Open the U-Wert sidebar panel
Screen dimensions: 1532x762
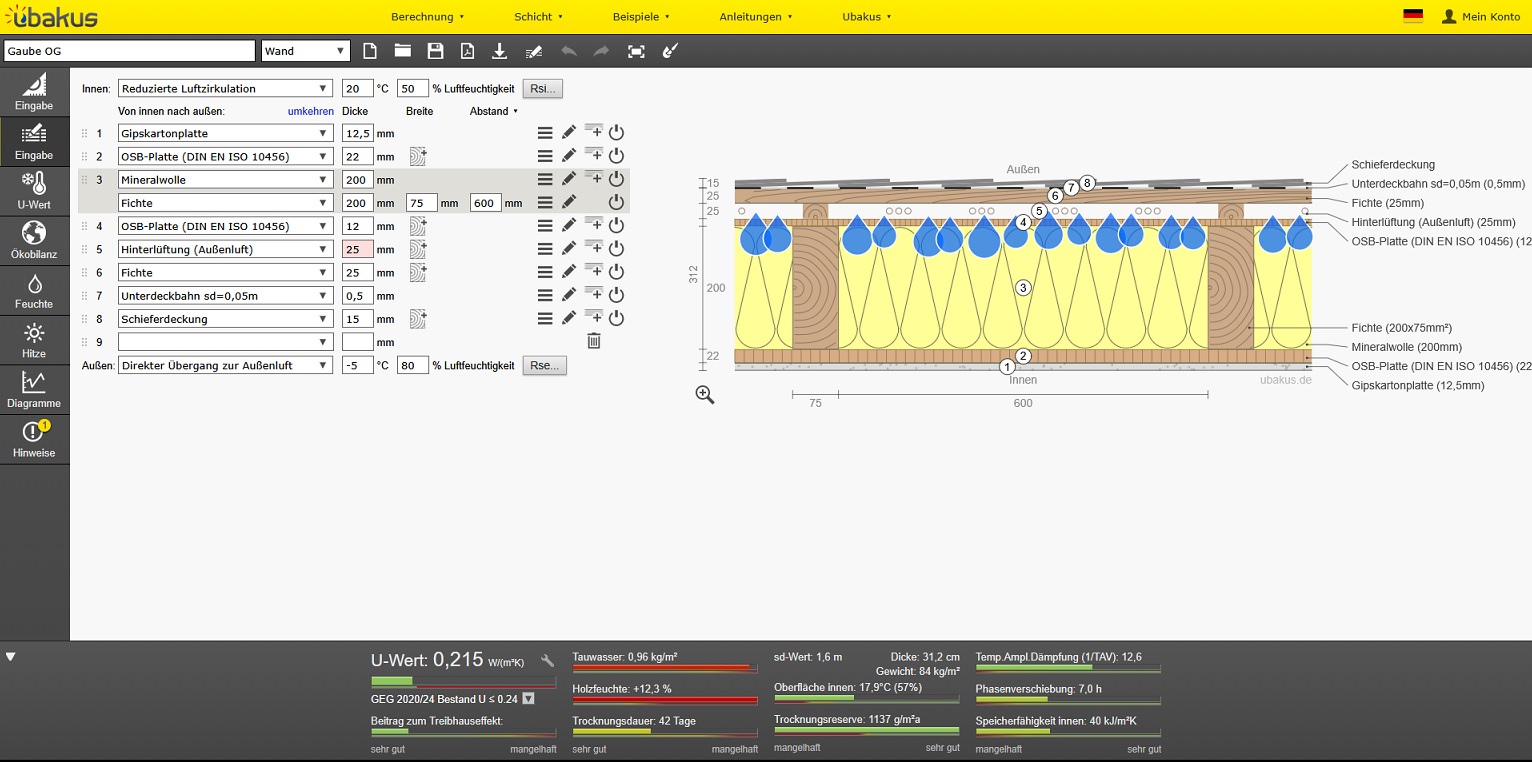pos(34,190)
